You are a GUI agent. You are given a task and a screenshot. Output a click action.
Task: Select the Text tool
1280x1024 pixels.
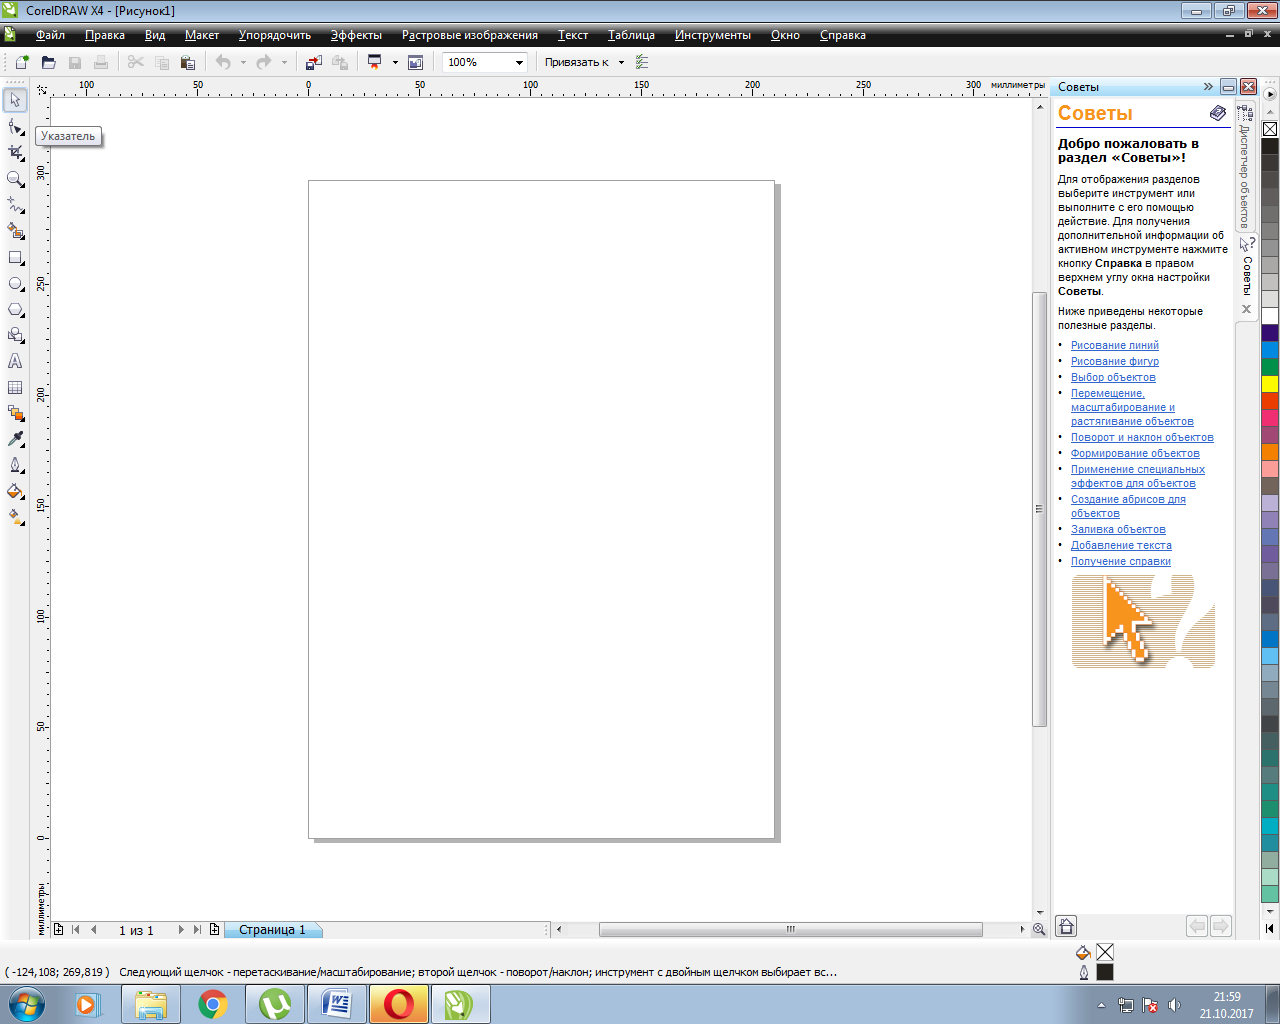coord(15,361)
